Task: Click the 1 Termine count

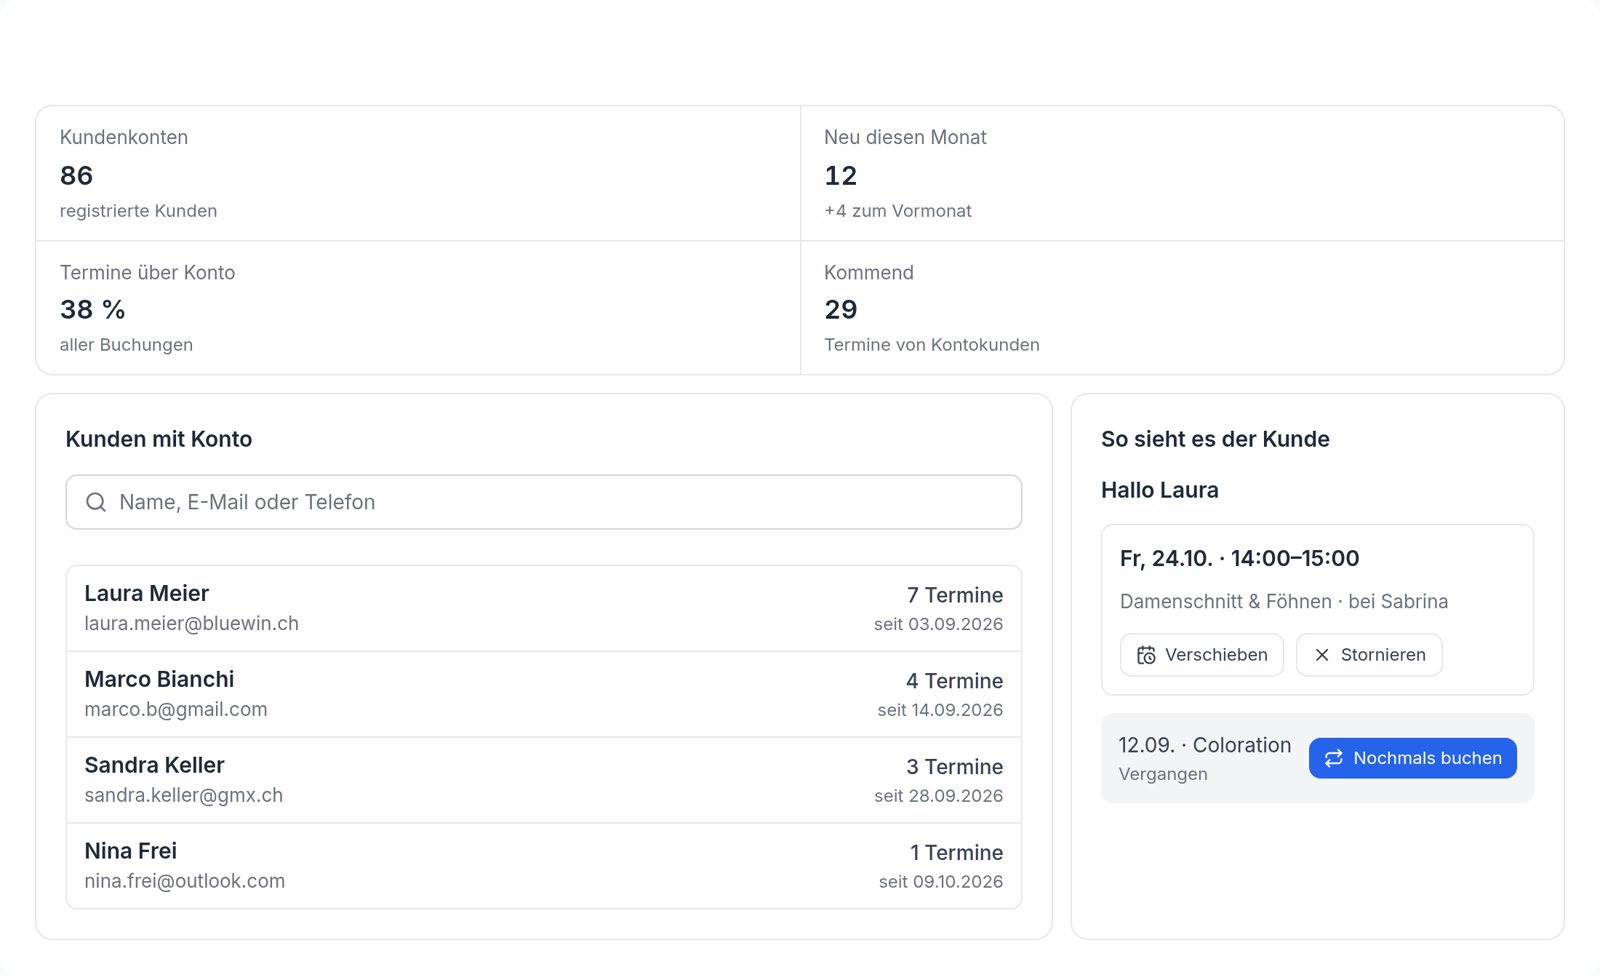Action: pos(957,853)
